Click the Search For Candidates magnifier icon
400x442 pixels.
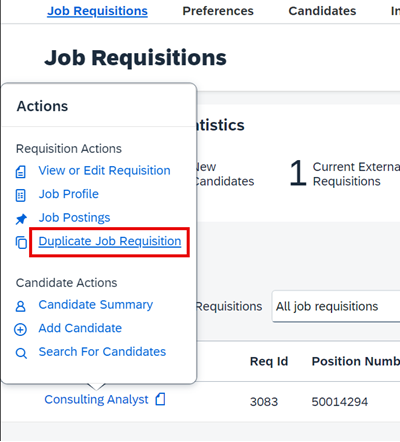[21, 353]
